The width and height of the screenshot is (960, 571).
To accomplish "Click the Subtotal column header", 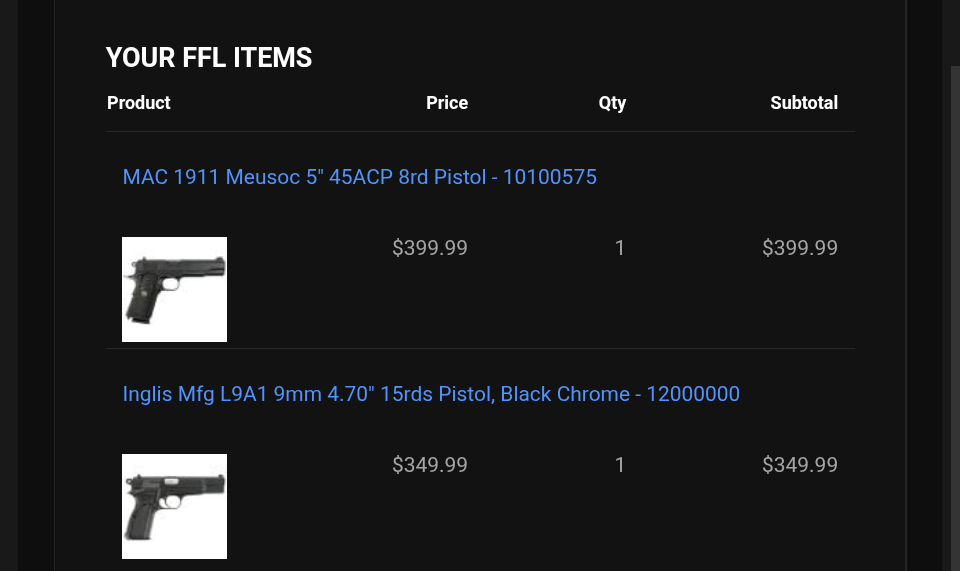I will coord(803,103).
